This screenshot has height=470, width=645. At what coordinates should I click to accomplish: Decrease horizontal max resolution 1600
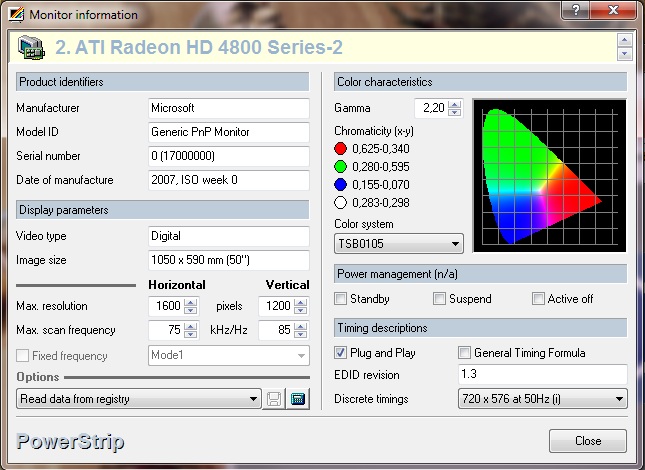190,310
